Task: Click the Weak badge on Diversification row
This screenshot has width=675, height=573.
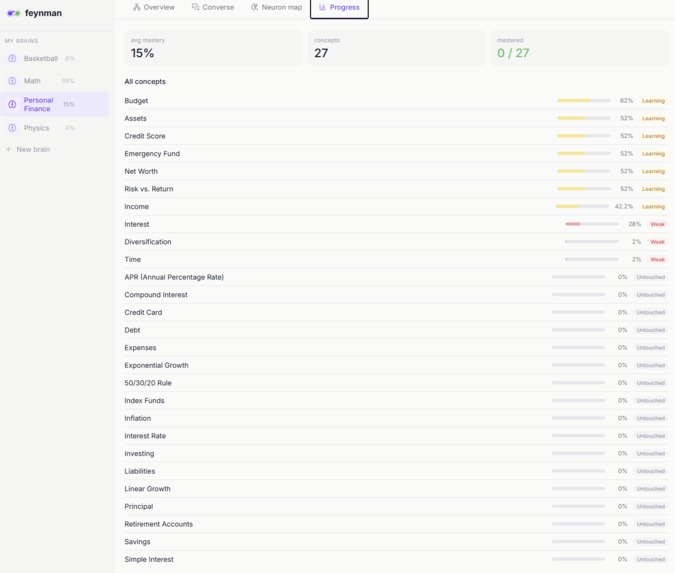Action: tap(657, 242)
